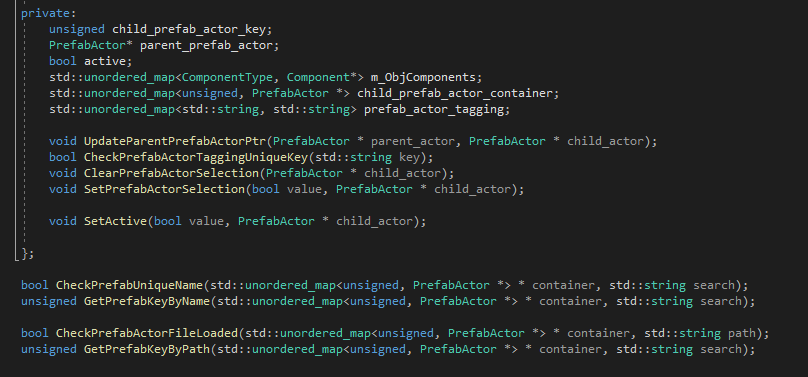Image resolution: width=808 pixels, height=377 pixels.
Task: Click the SetActive function name
Action: pos(115,221)
